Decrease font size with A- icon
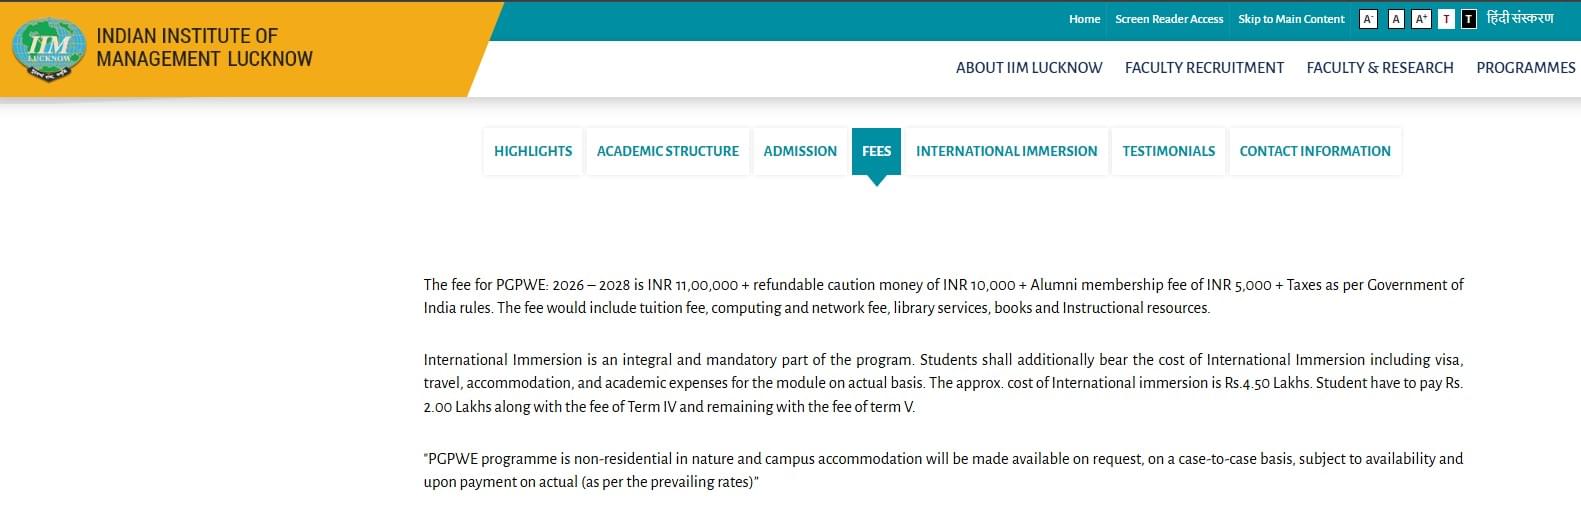 click(1368, 19)
